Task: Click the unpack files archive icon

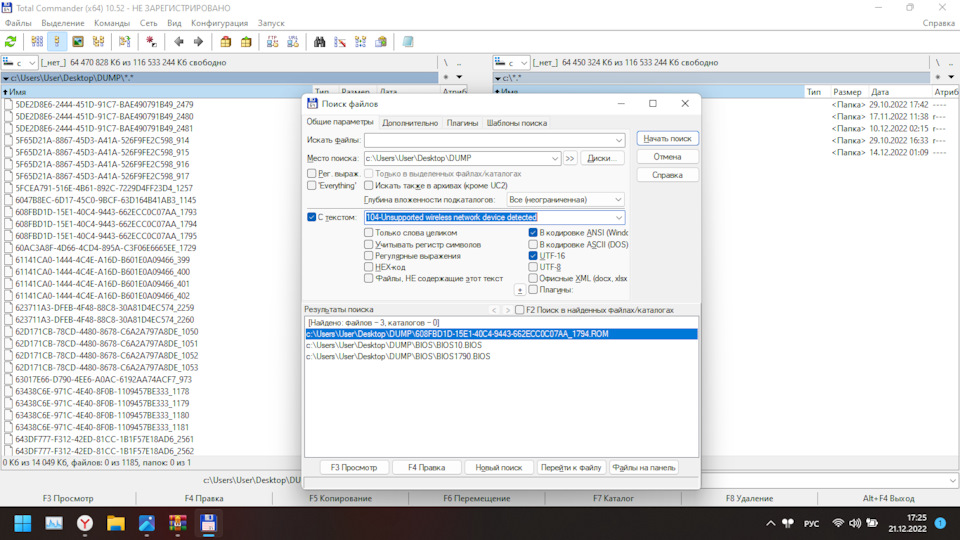Action: (246, 42)
